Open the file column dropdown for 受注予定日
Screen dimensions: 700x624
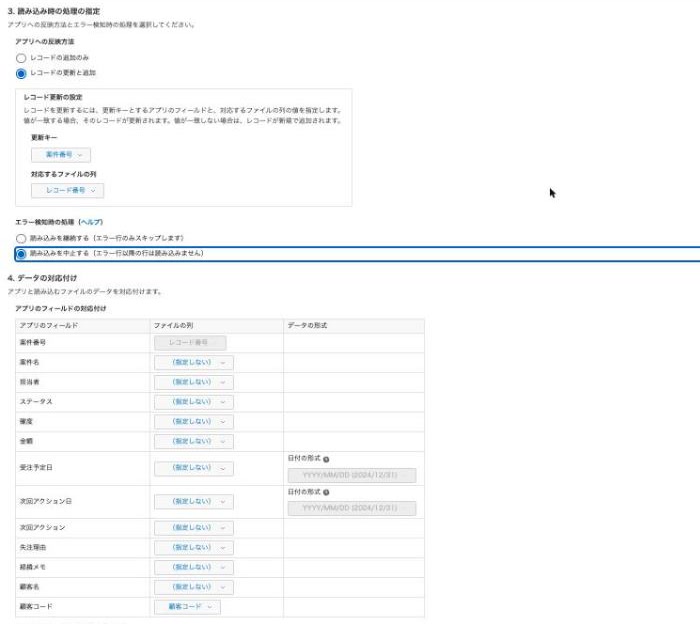pos(194,468)
